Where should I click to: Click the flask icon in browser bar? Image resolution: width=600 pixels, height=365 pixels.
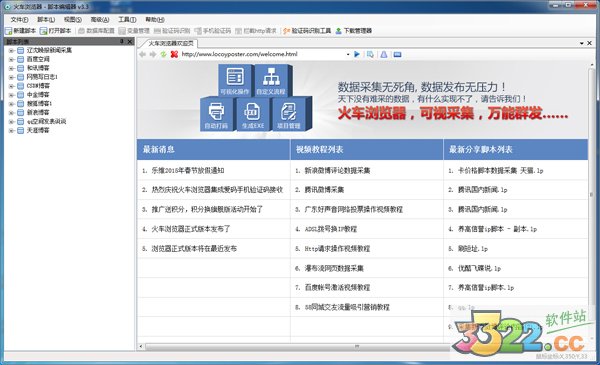click(x=384, y=54)
